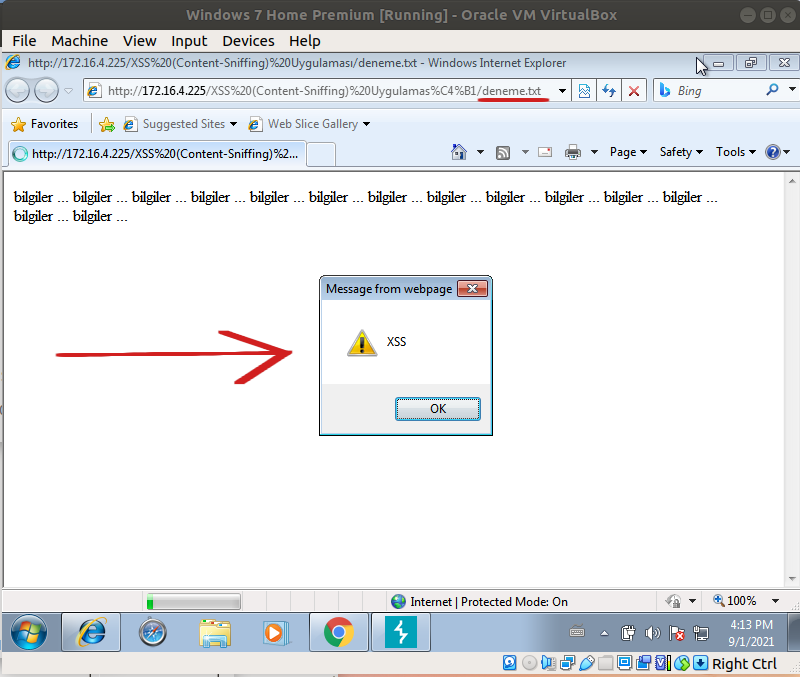Image resolution: width=800 pixels, height=677 pixels.
Task: Click Action Center flag tray icon
Action: pyautogui.click(x=677, y=634)
